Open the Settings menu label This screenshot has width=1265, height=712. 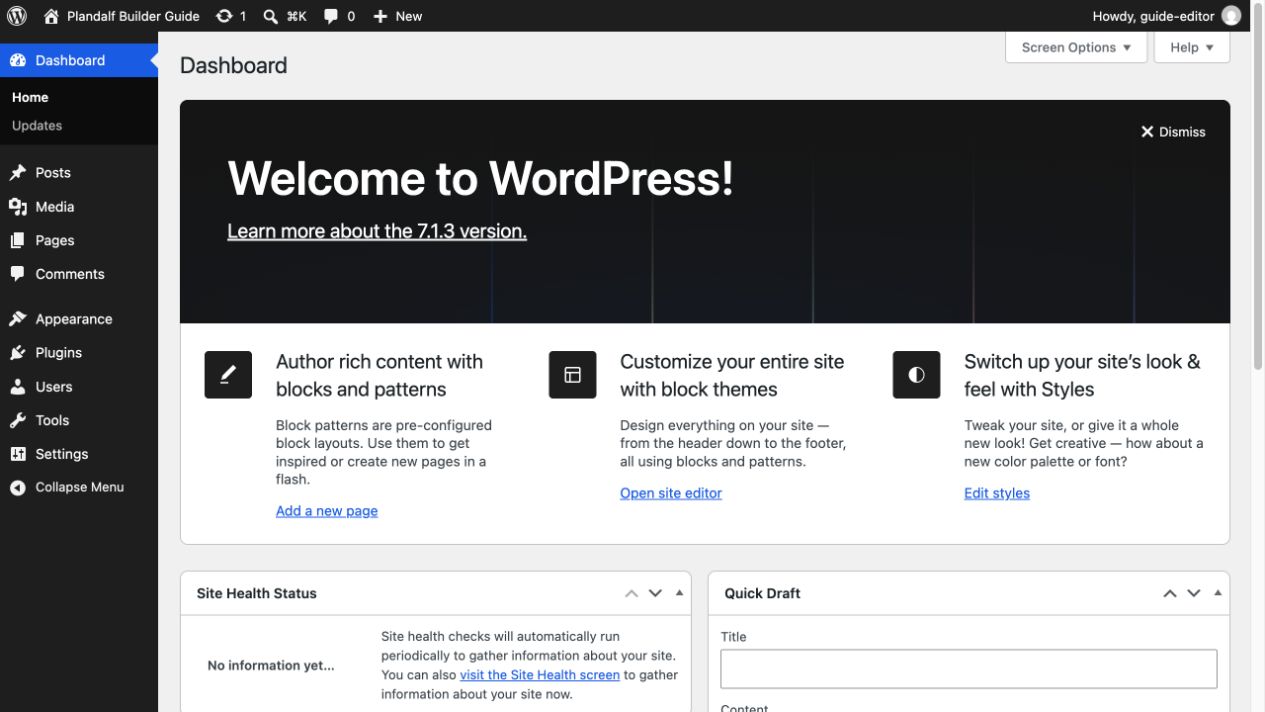pos(62,454)
